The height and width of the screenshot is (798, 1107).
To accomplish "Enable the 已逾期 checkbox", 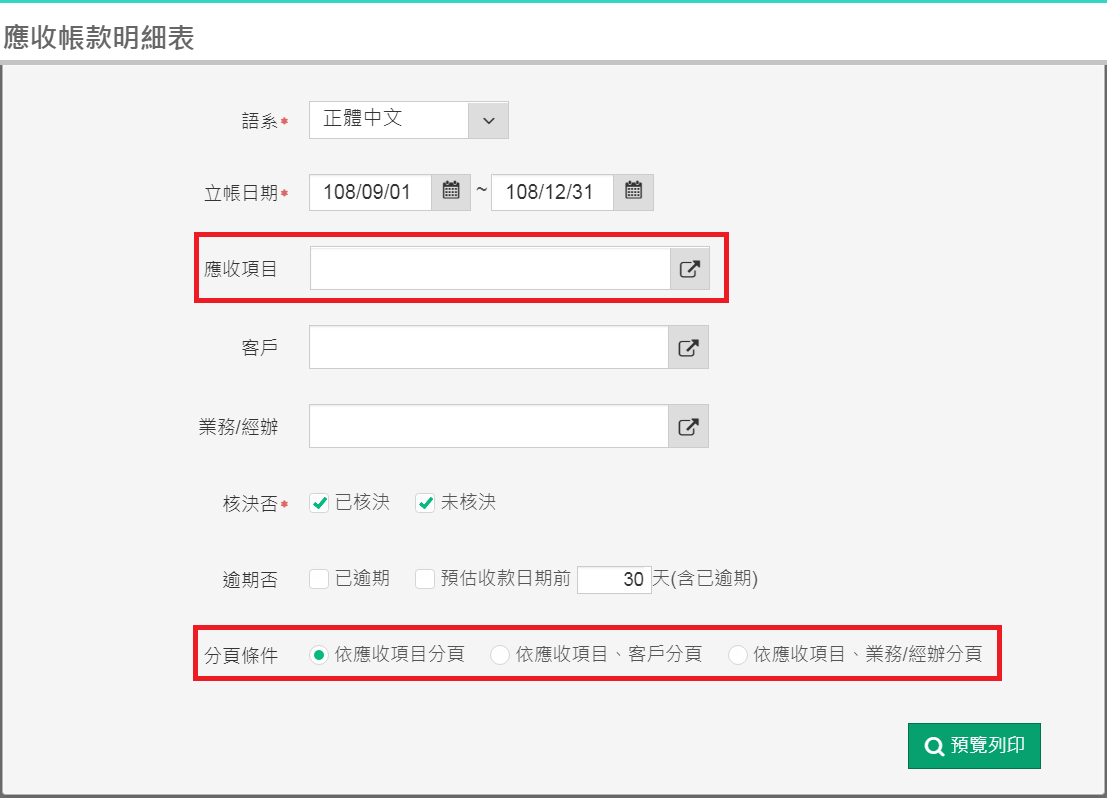I will 319,579.
